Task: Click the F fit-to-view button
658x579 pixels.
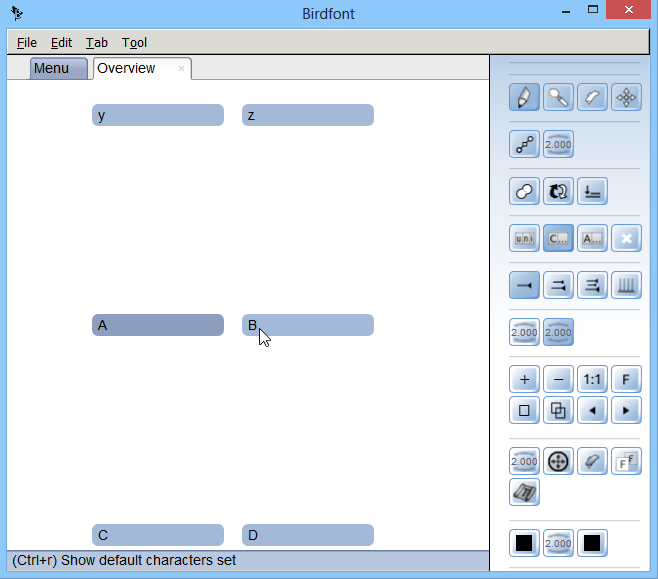Action: click(626, 379)
